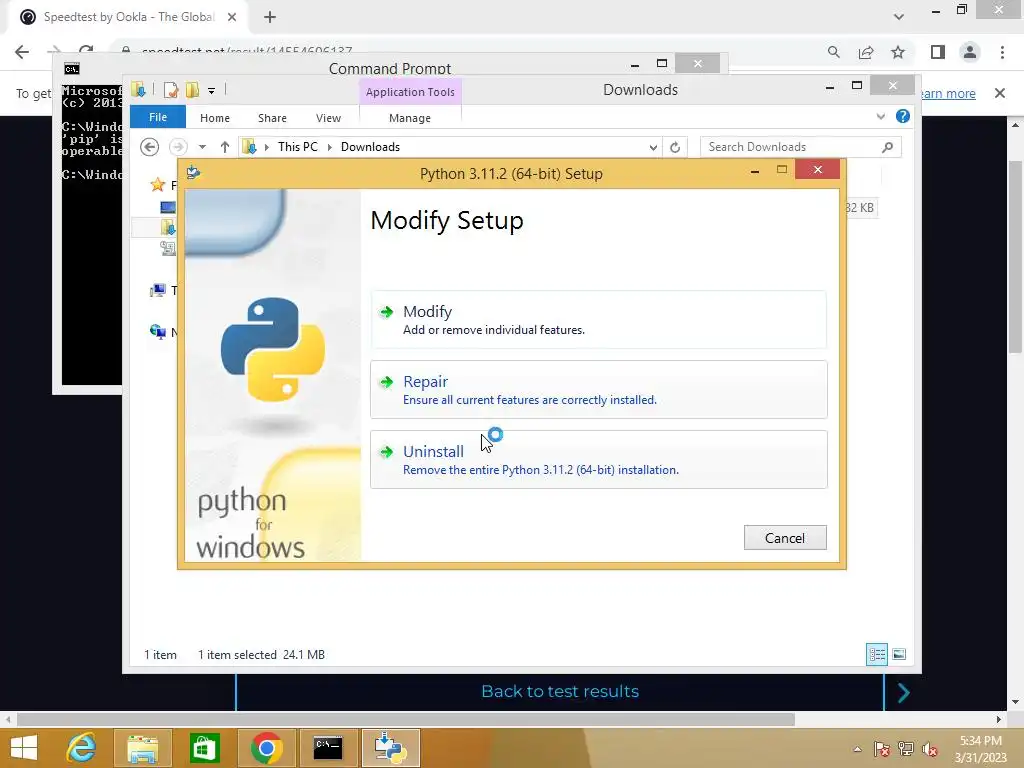Screen dimensions: 1024x768
Task: Expand the address bar path dropdown
Action: click(653, 148)
